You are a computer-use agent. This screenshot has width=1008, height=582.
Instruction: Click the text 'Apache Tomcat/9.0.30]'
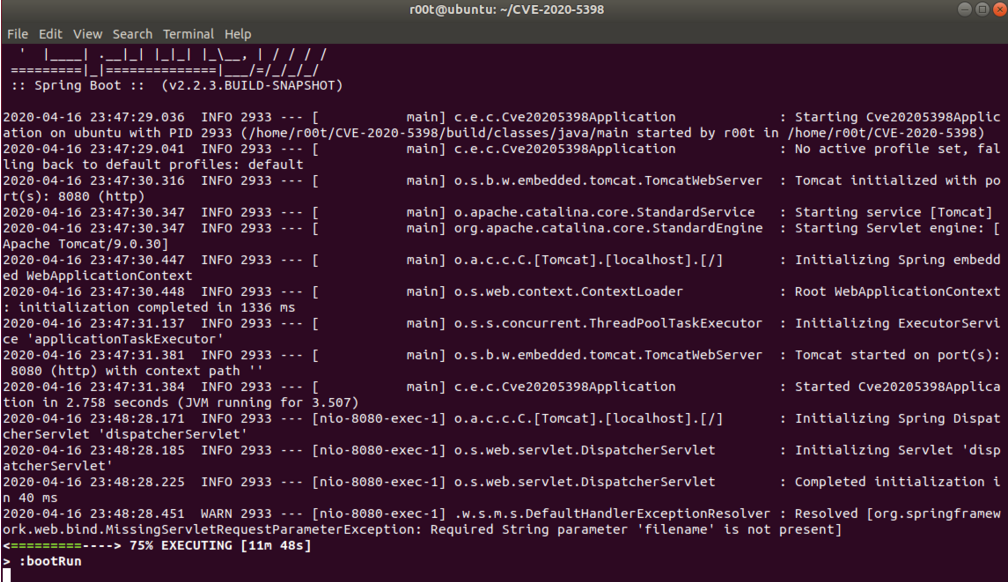click(86, 244)
